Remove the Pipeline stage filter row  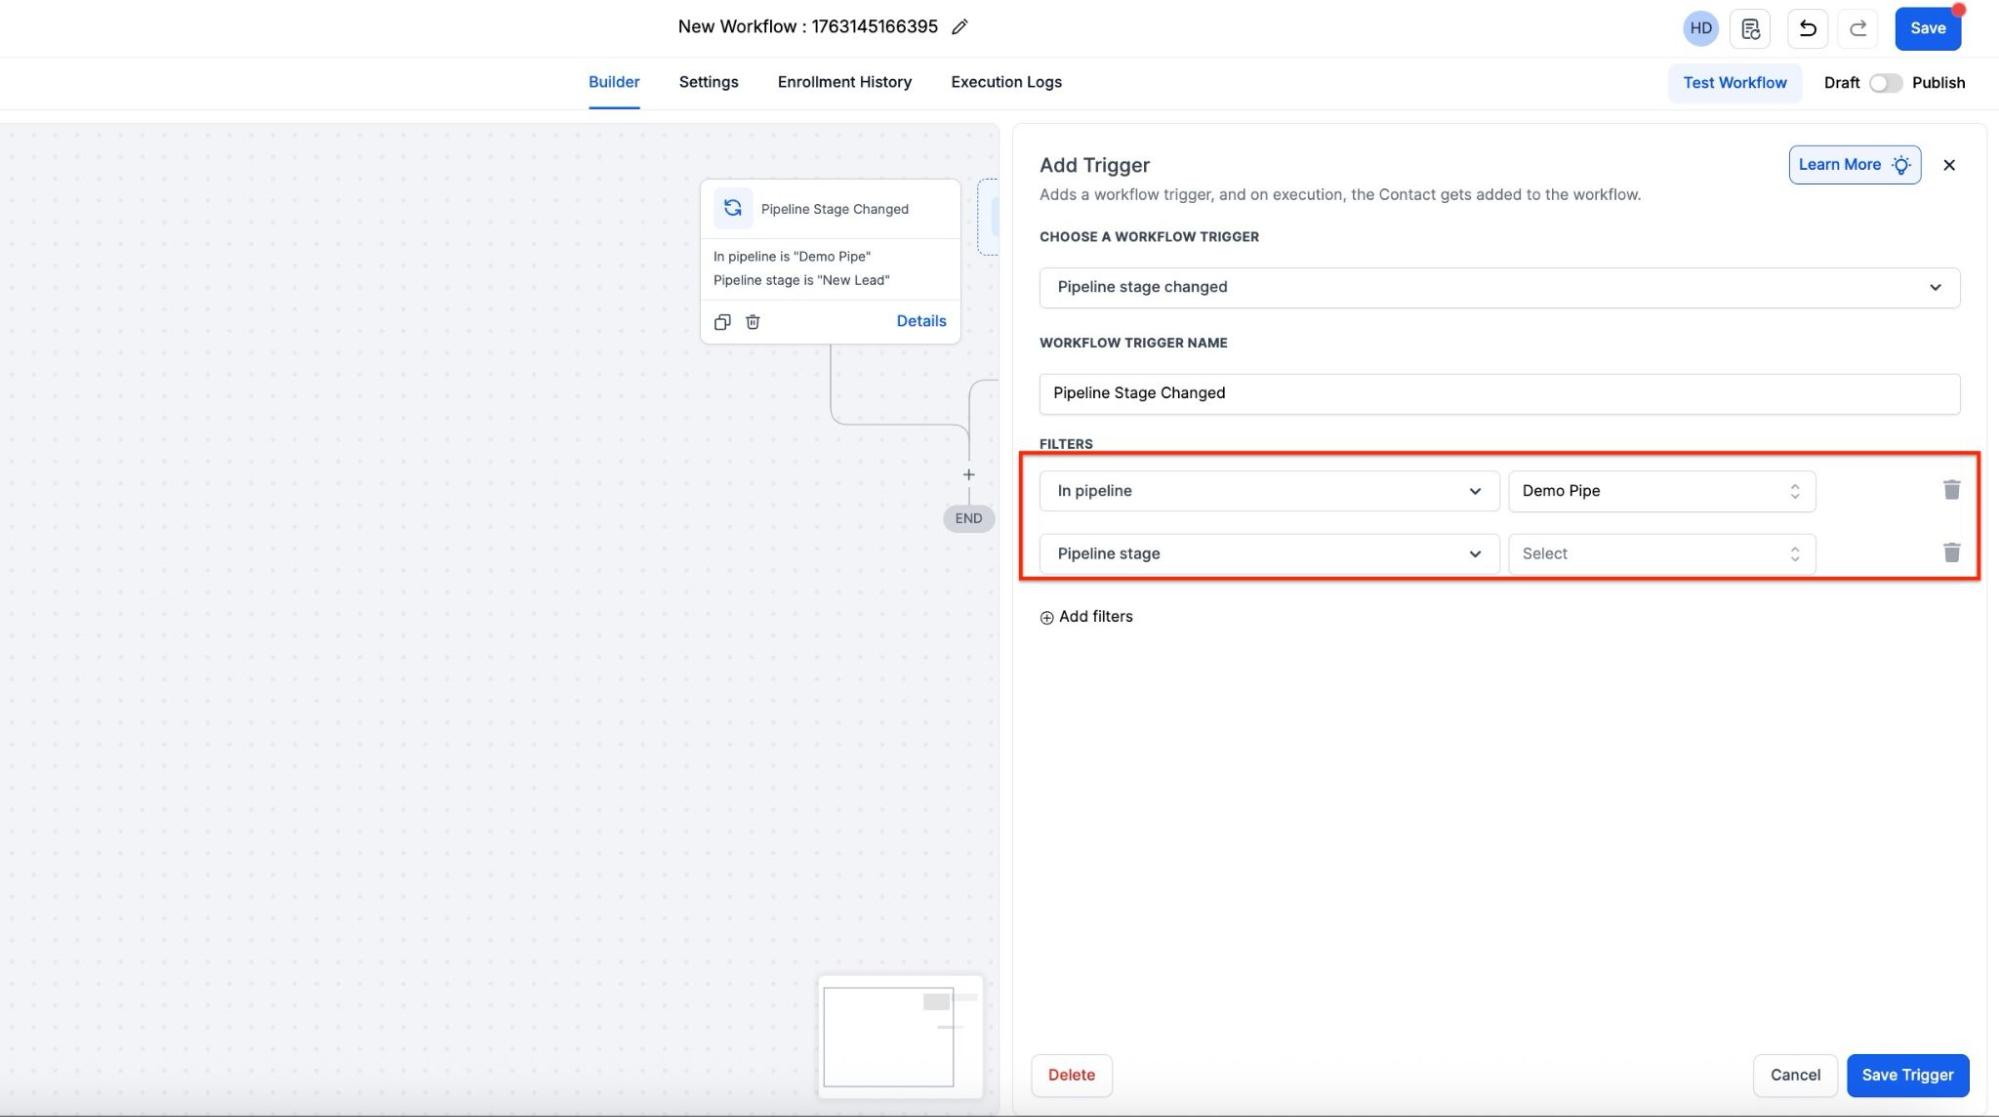pyautogui.click(x=1951, y=553)
